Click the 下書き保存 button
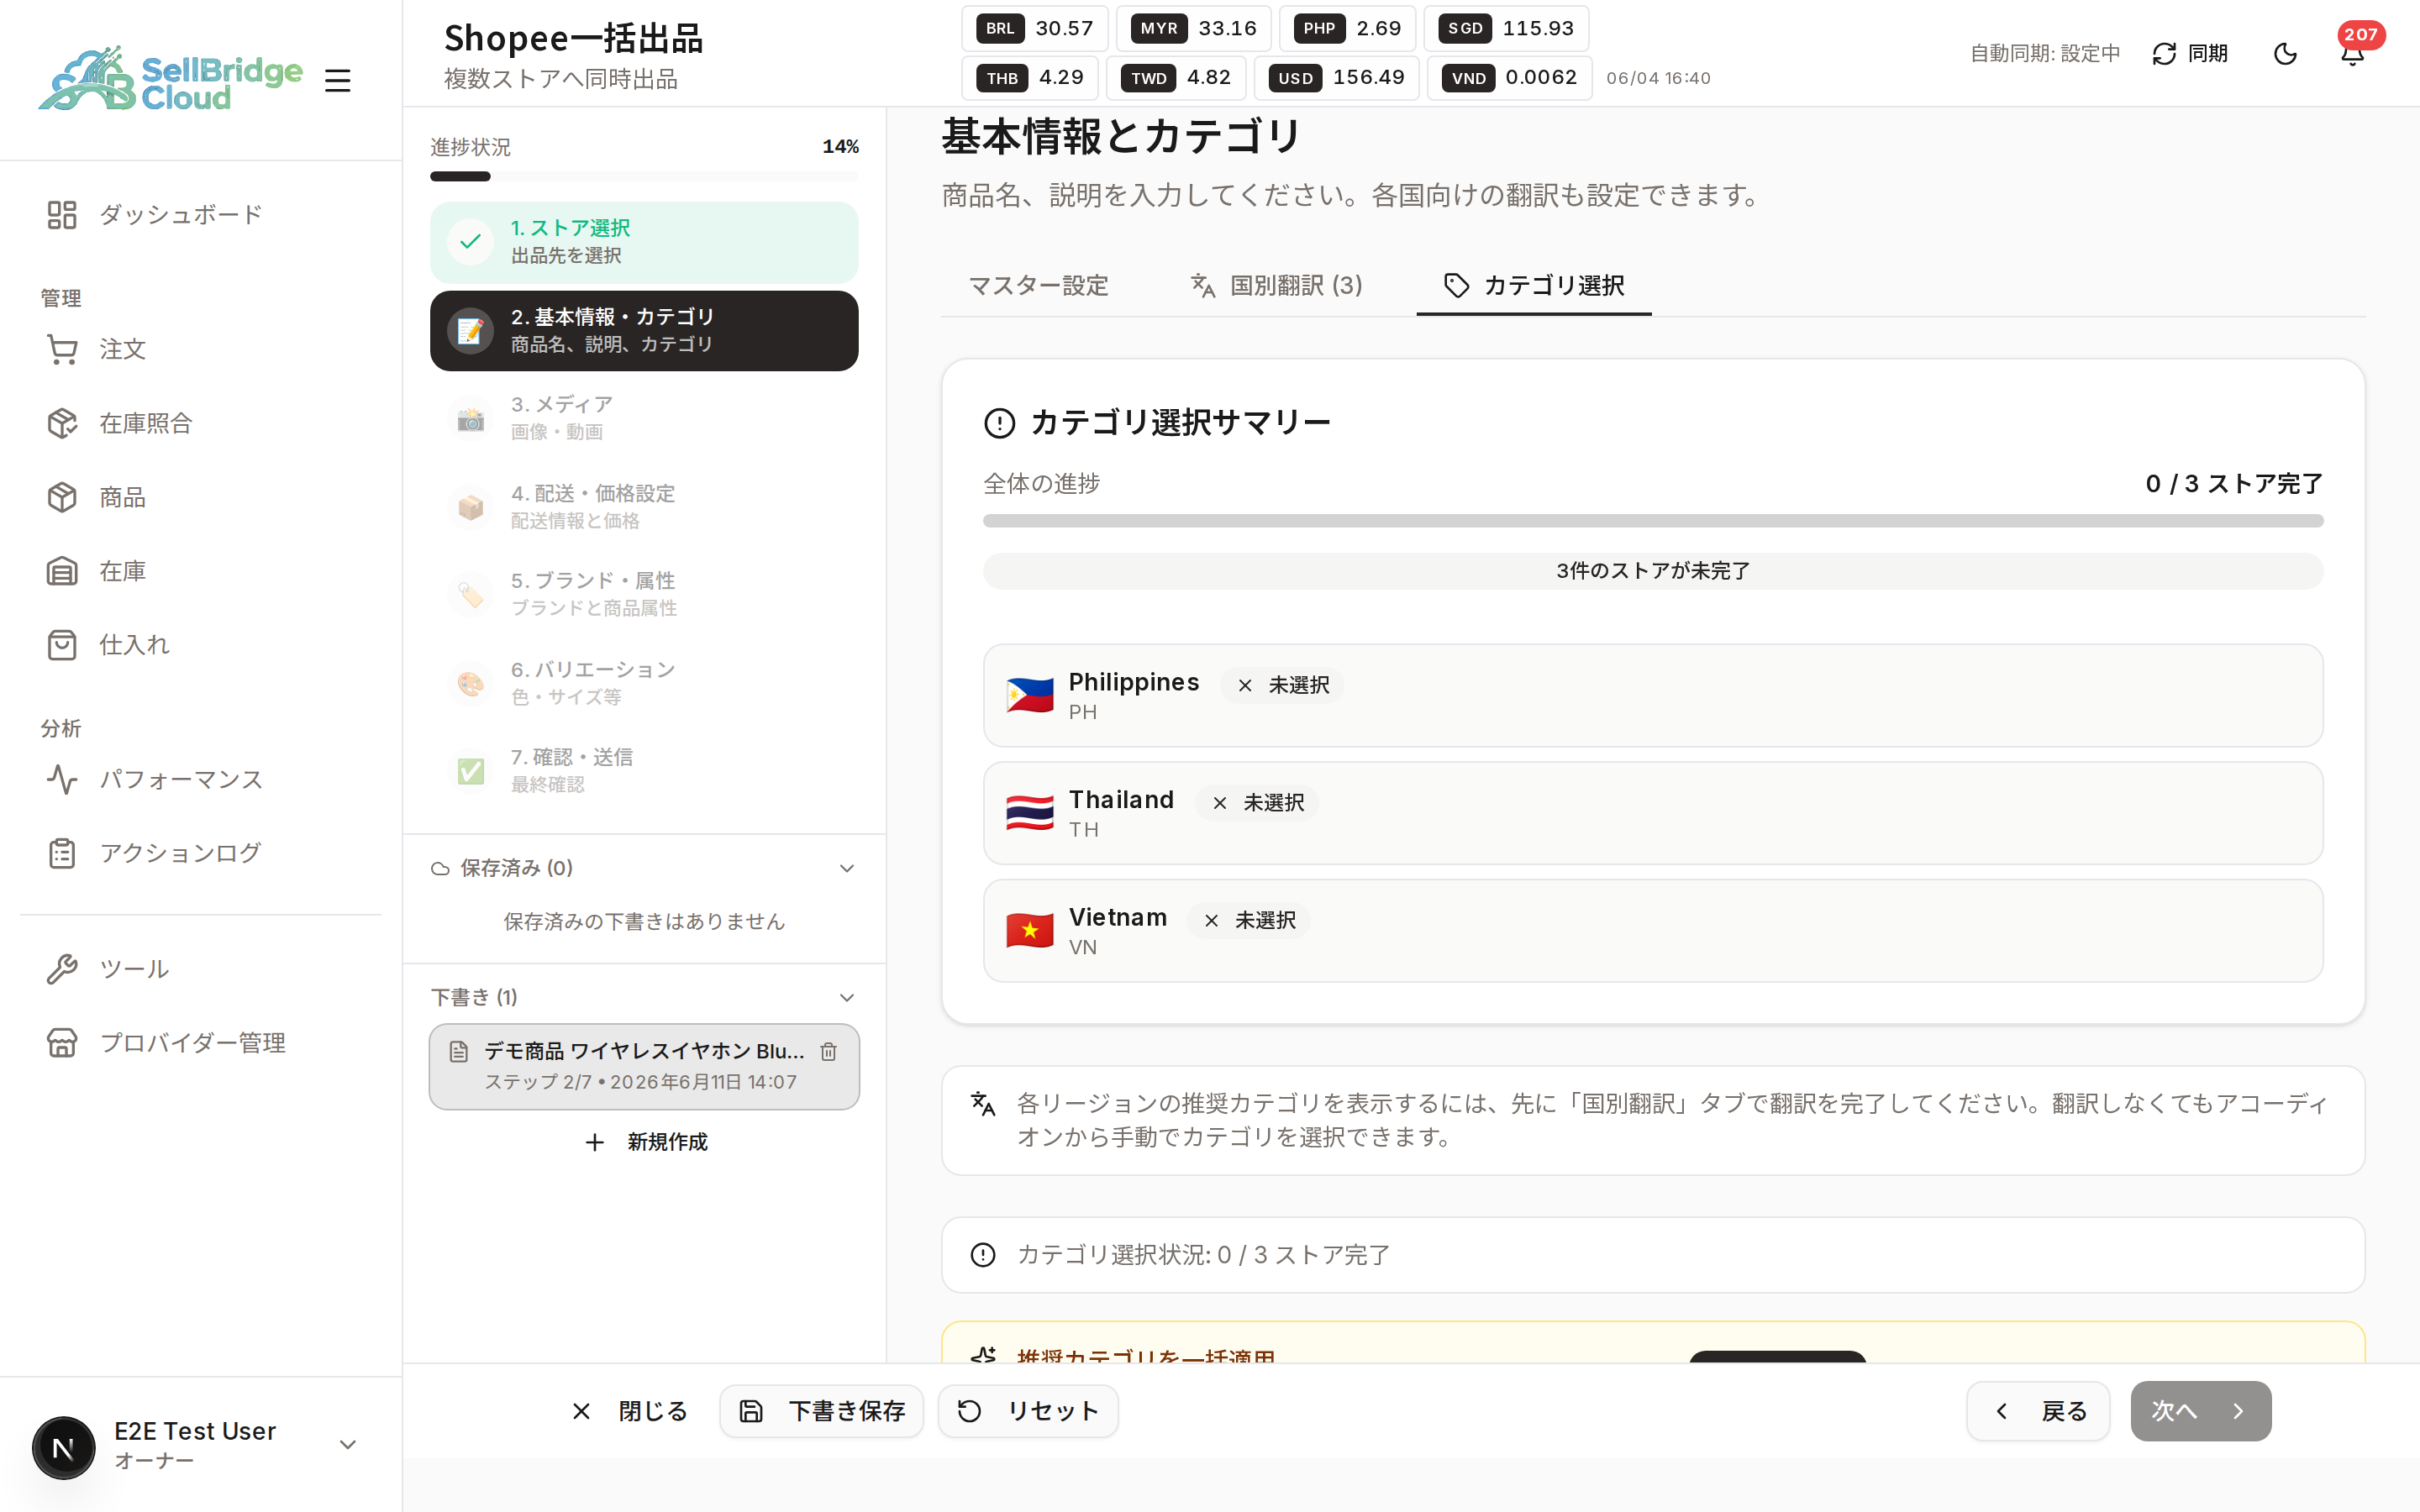Viewport: 2420px width, 1512px height. click(822, 1411)
